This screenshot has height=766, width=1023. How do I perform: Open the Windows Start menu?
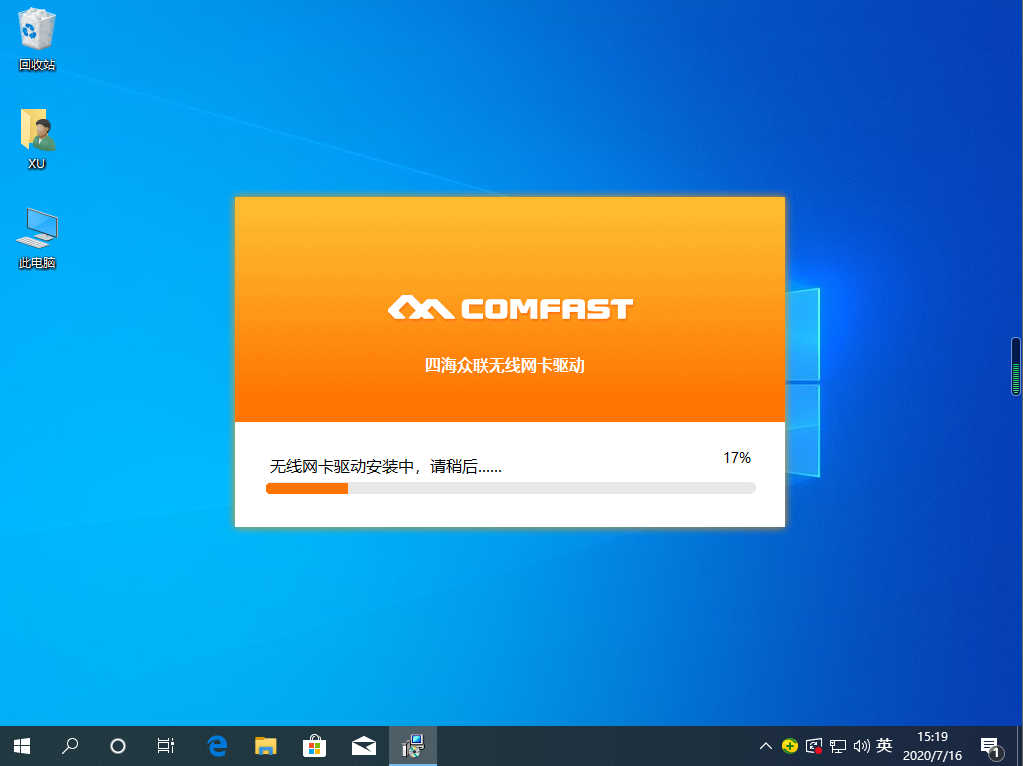pos(22,746)
